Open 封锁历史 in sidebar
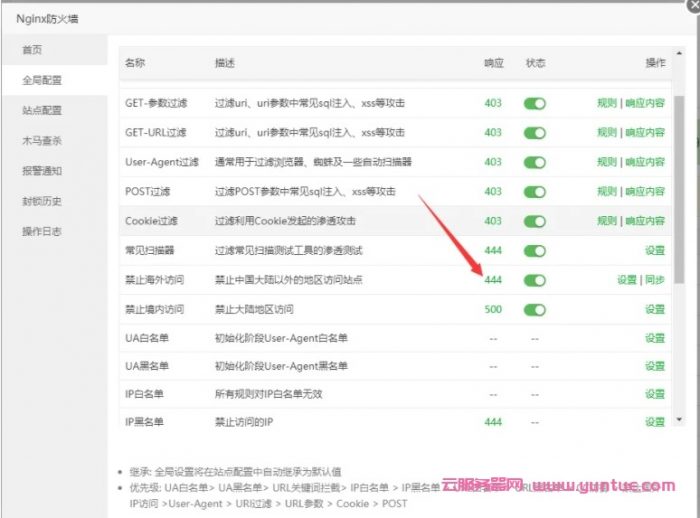700x518 pixels. point(42,201)
